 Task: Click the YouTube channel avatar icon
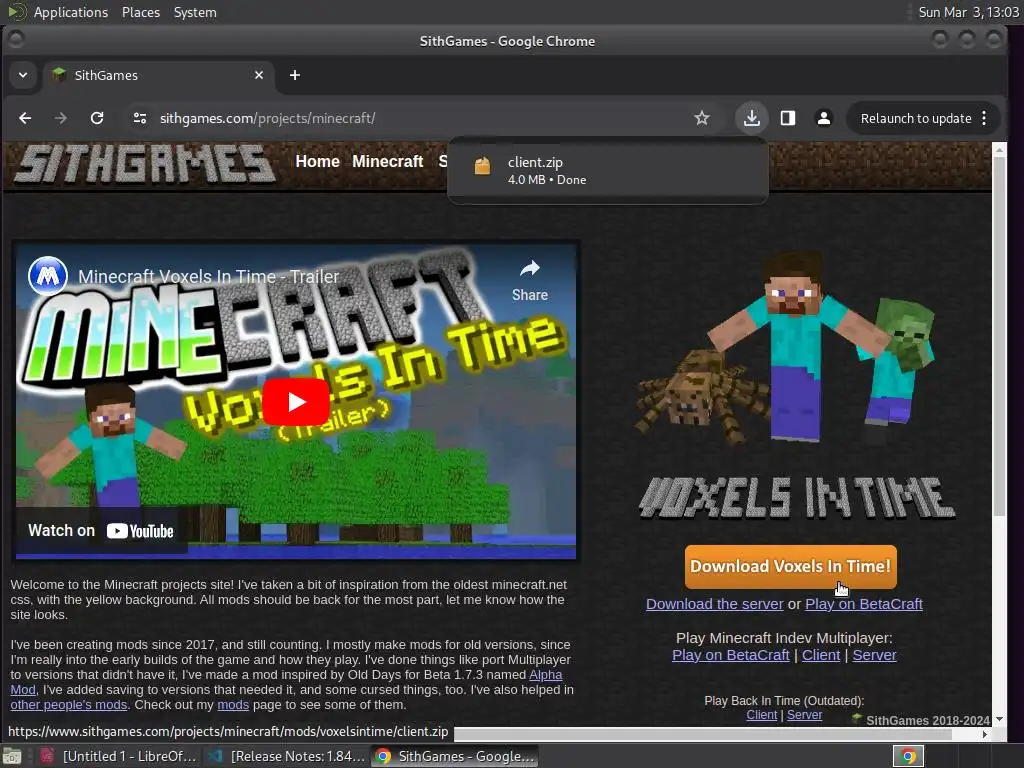pyautogui.click(x=48, y=276)
